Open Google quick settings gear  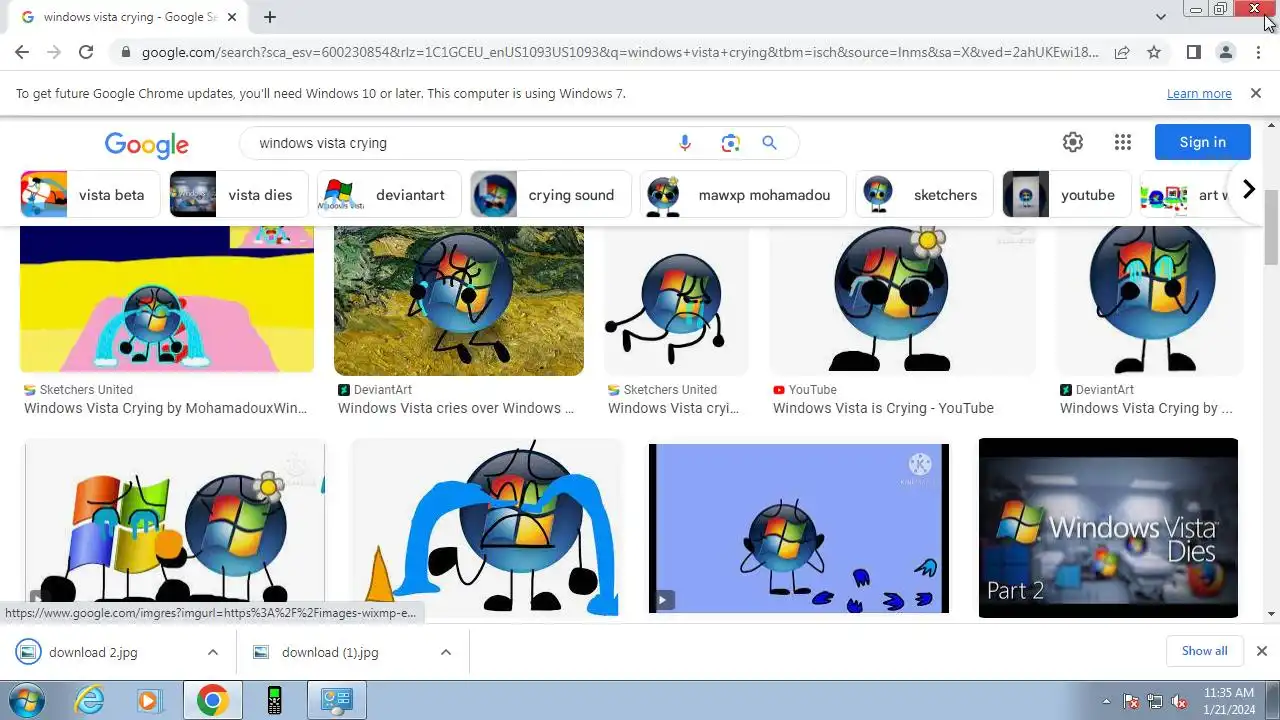pos(1073,142)
